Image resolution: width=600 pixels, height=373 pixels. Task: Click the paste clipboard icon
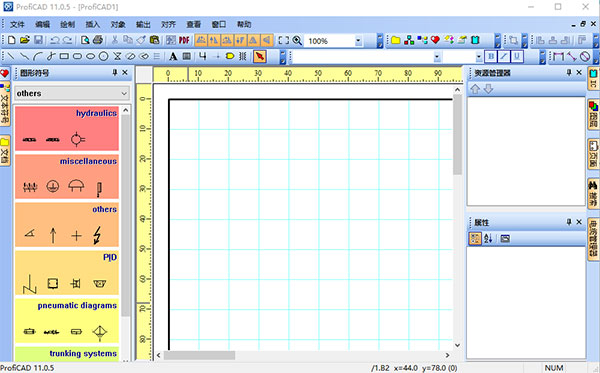155,40
